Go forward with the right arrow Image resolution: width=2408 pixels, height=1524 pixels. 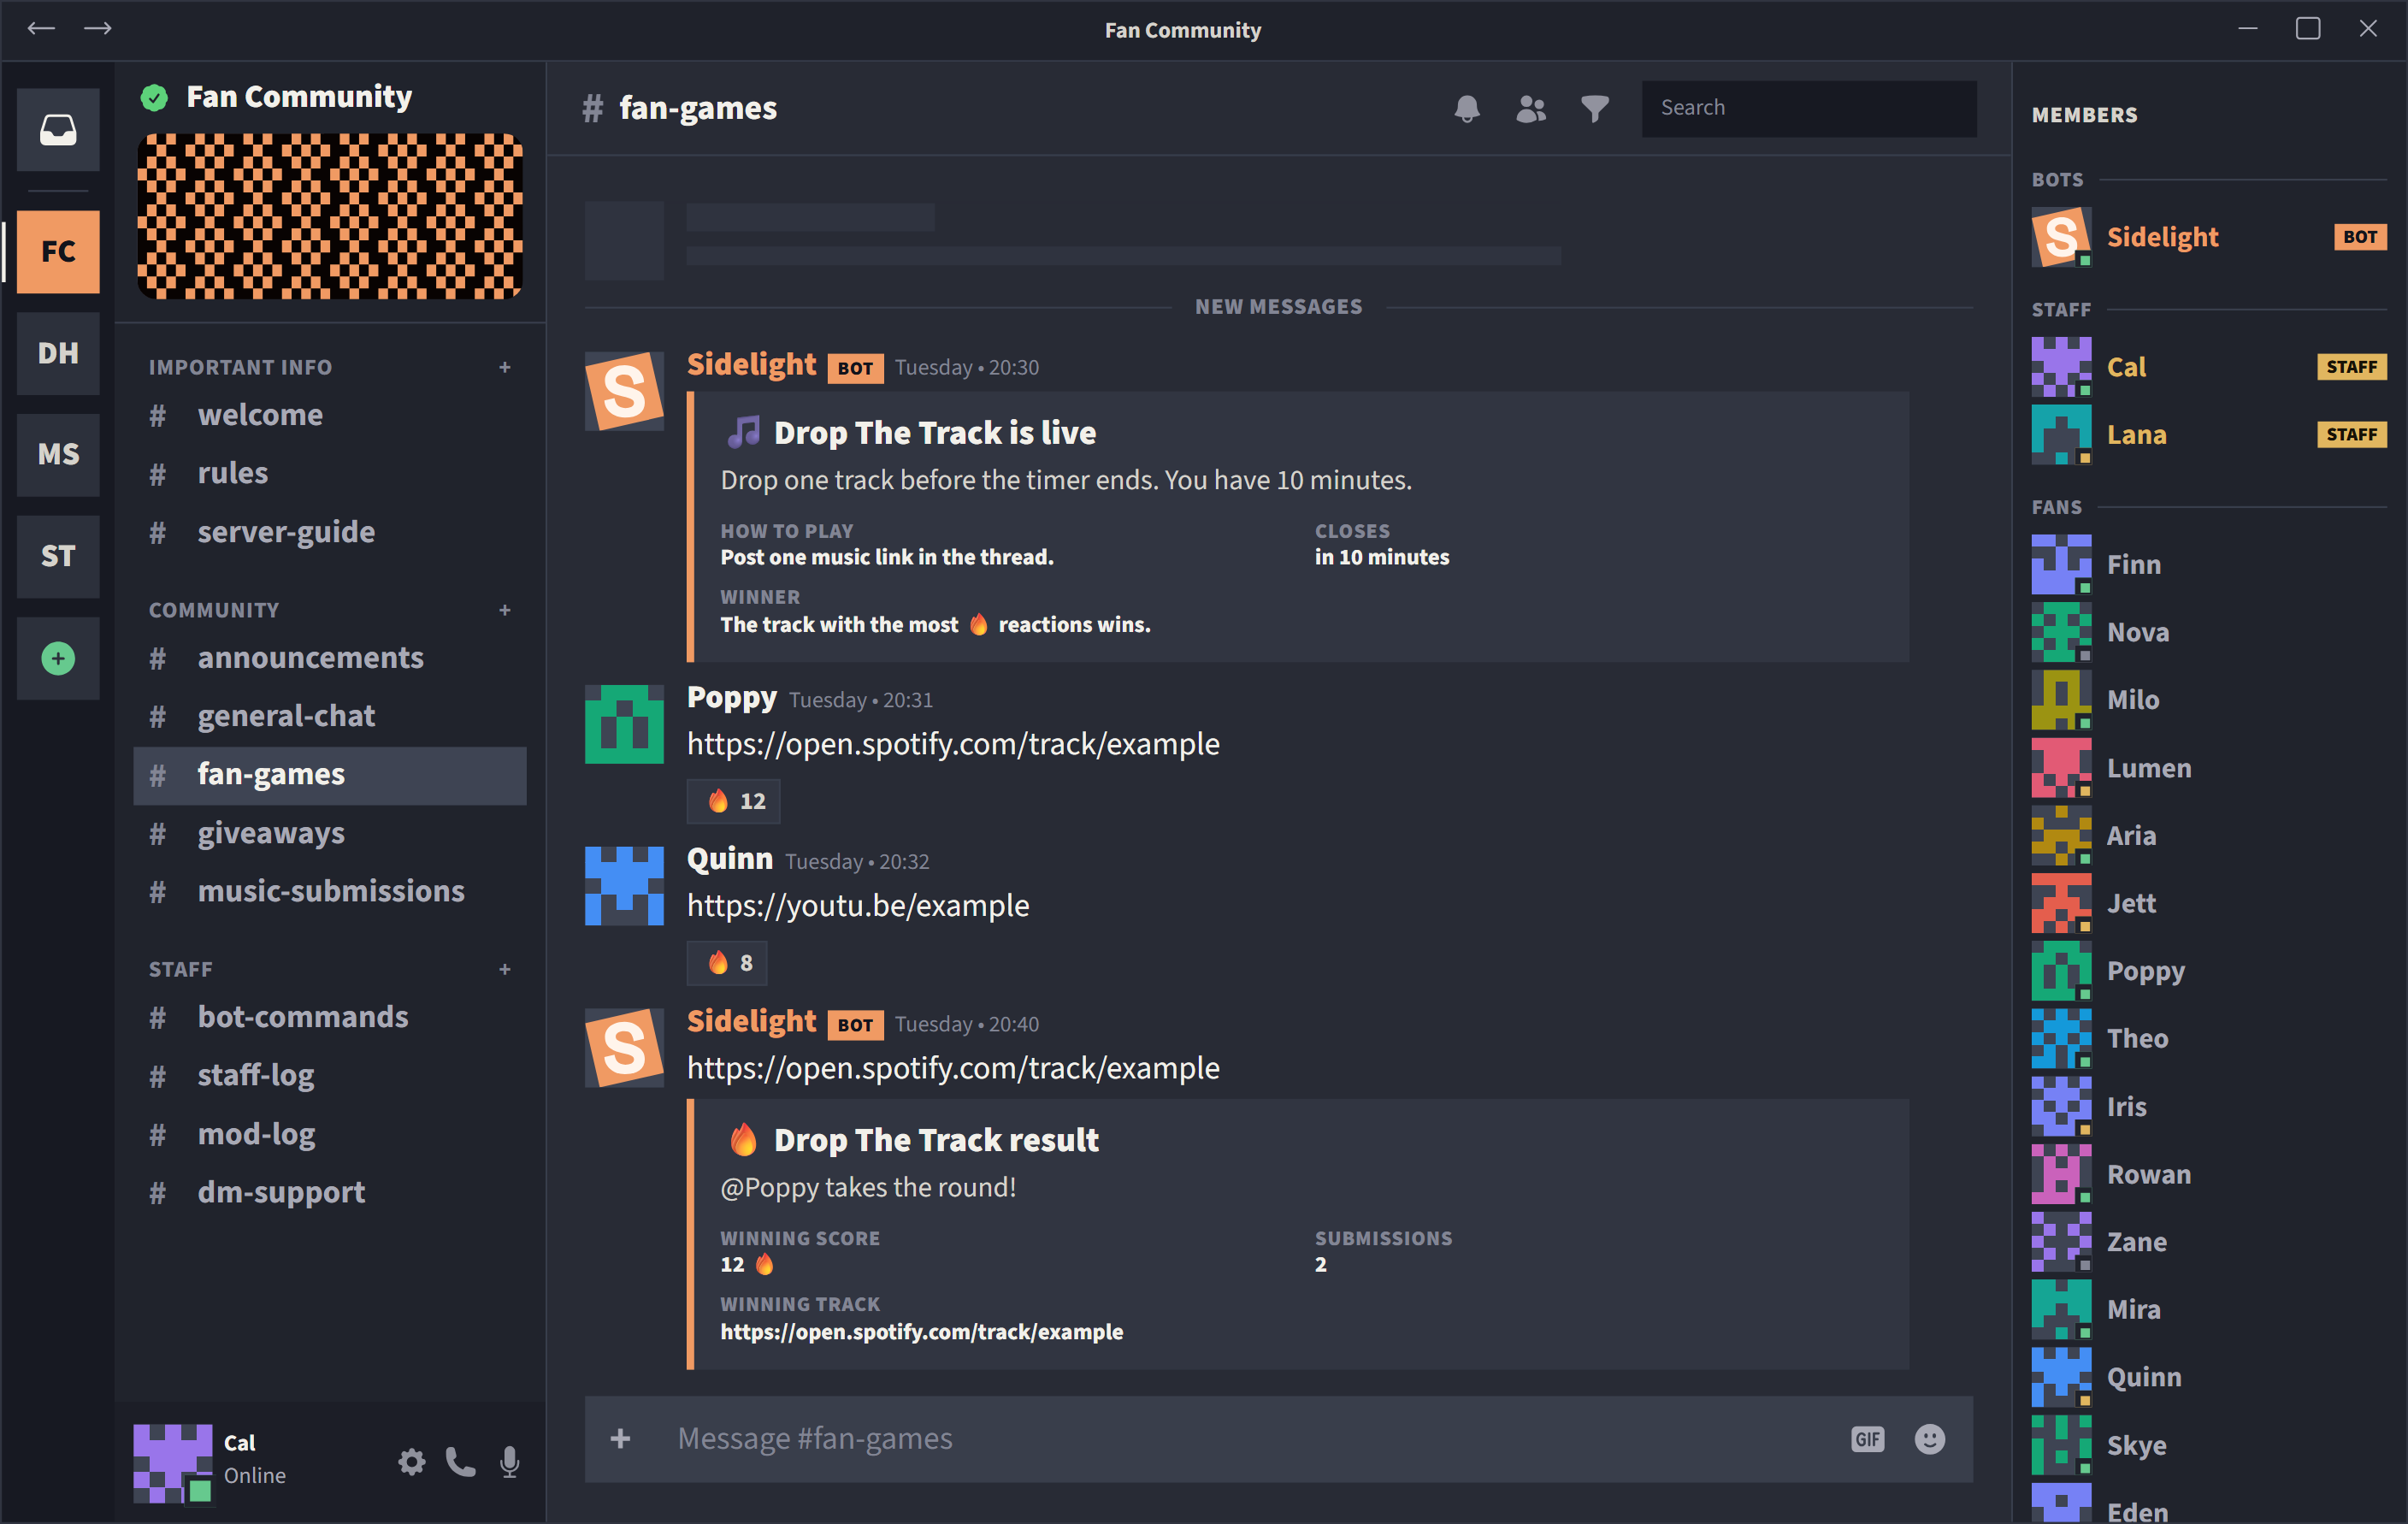pos(97,28)
